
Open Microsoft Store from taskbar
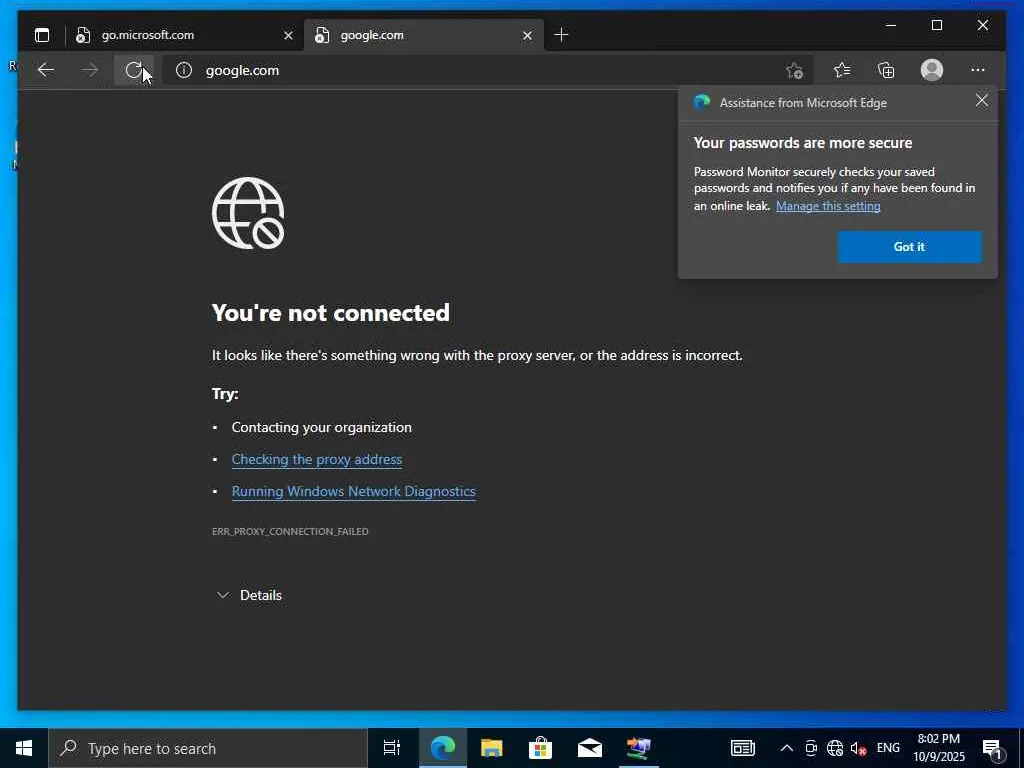coord(541,748)
